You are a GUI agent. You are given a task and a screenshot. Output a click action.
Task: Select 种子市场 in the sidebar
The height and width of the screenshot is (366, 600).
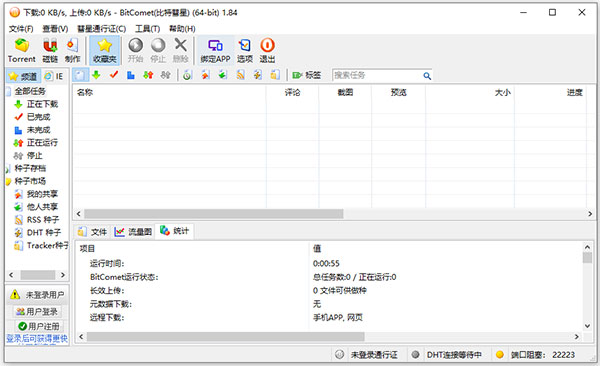point(30,181)
